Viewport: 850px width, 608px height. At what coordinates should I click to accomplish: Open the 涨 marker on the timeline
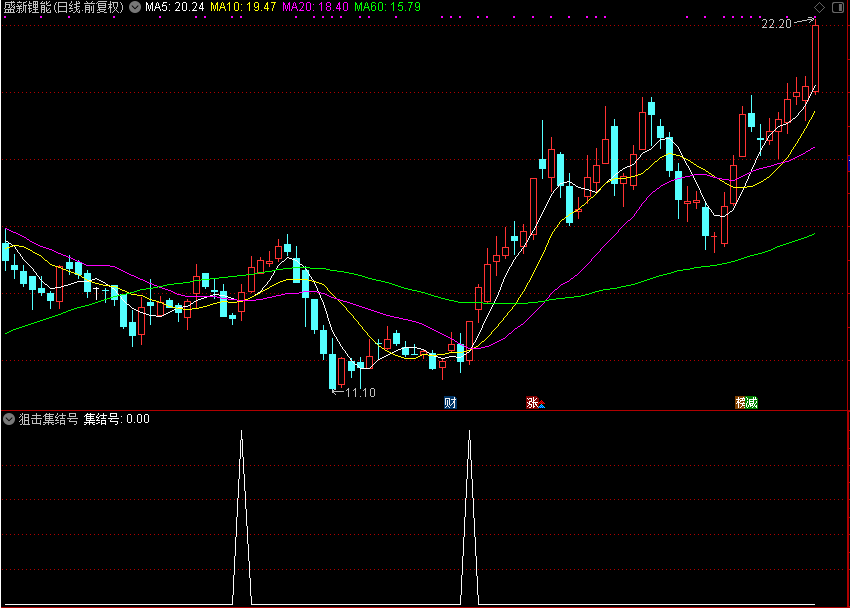[x=532, y=403]
